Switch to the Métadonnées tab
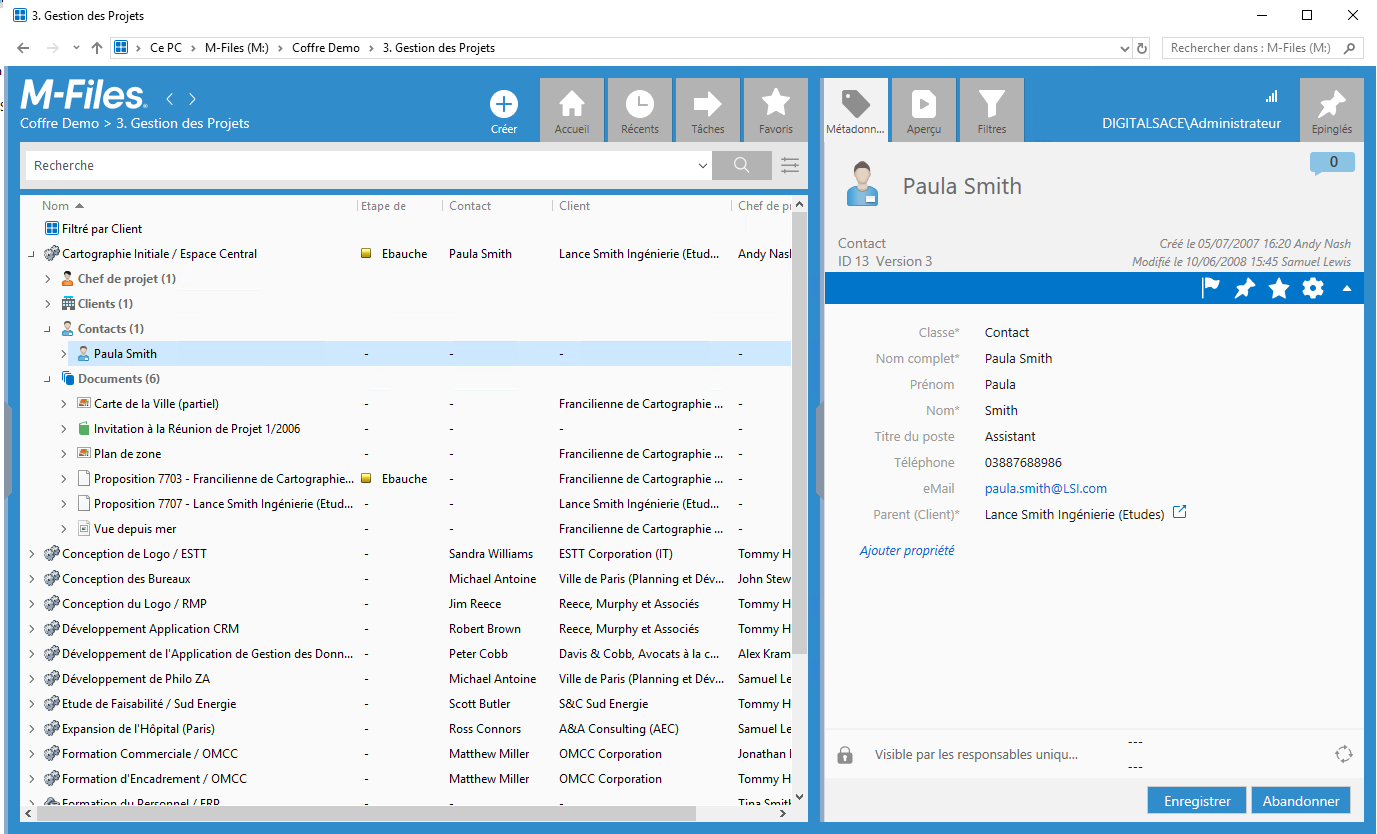Screen dimensions: 1377x834 (855, 110)
